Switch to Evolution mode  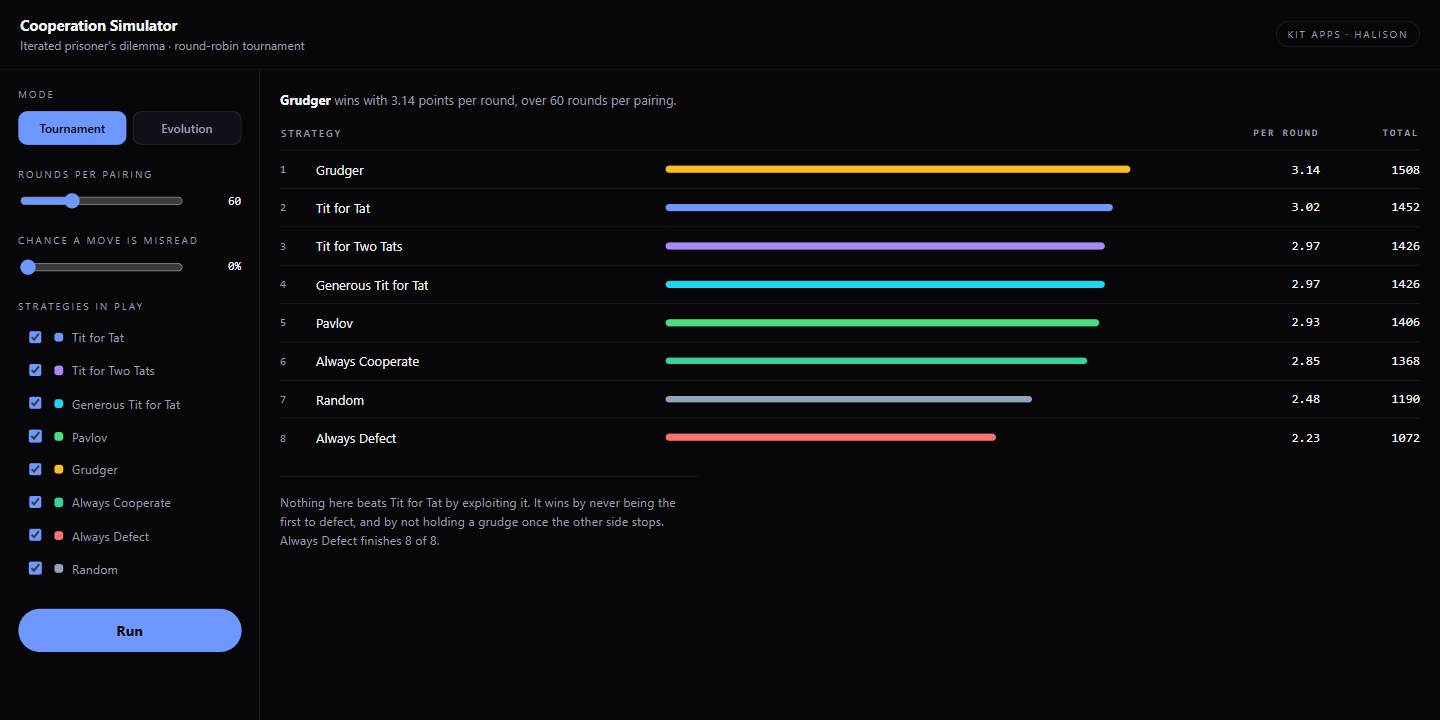coord(187,128)
